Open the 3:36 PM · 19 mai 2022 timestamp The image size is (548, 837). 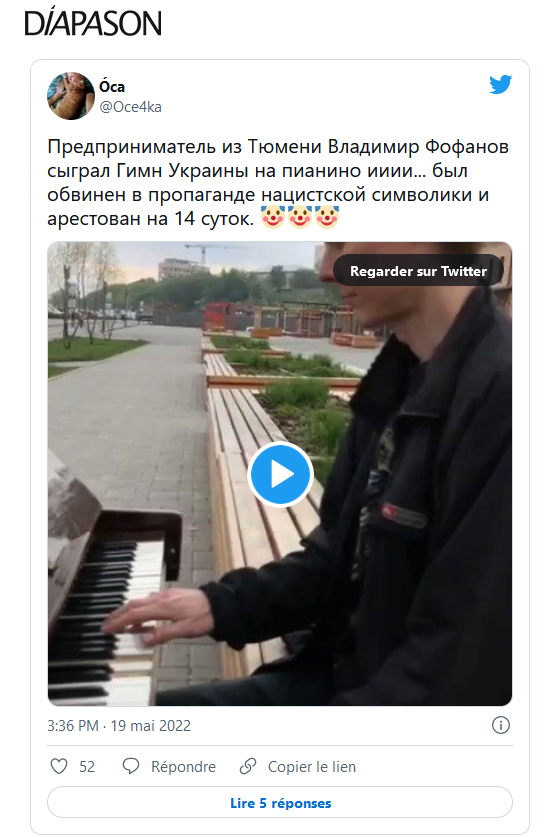click(x=119, y=726)
